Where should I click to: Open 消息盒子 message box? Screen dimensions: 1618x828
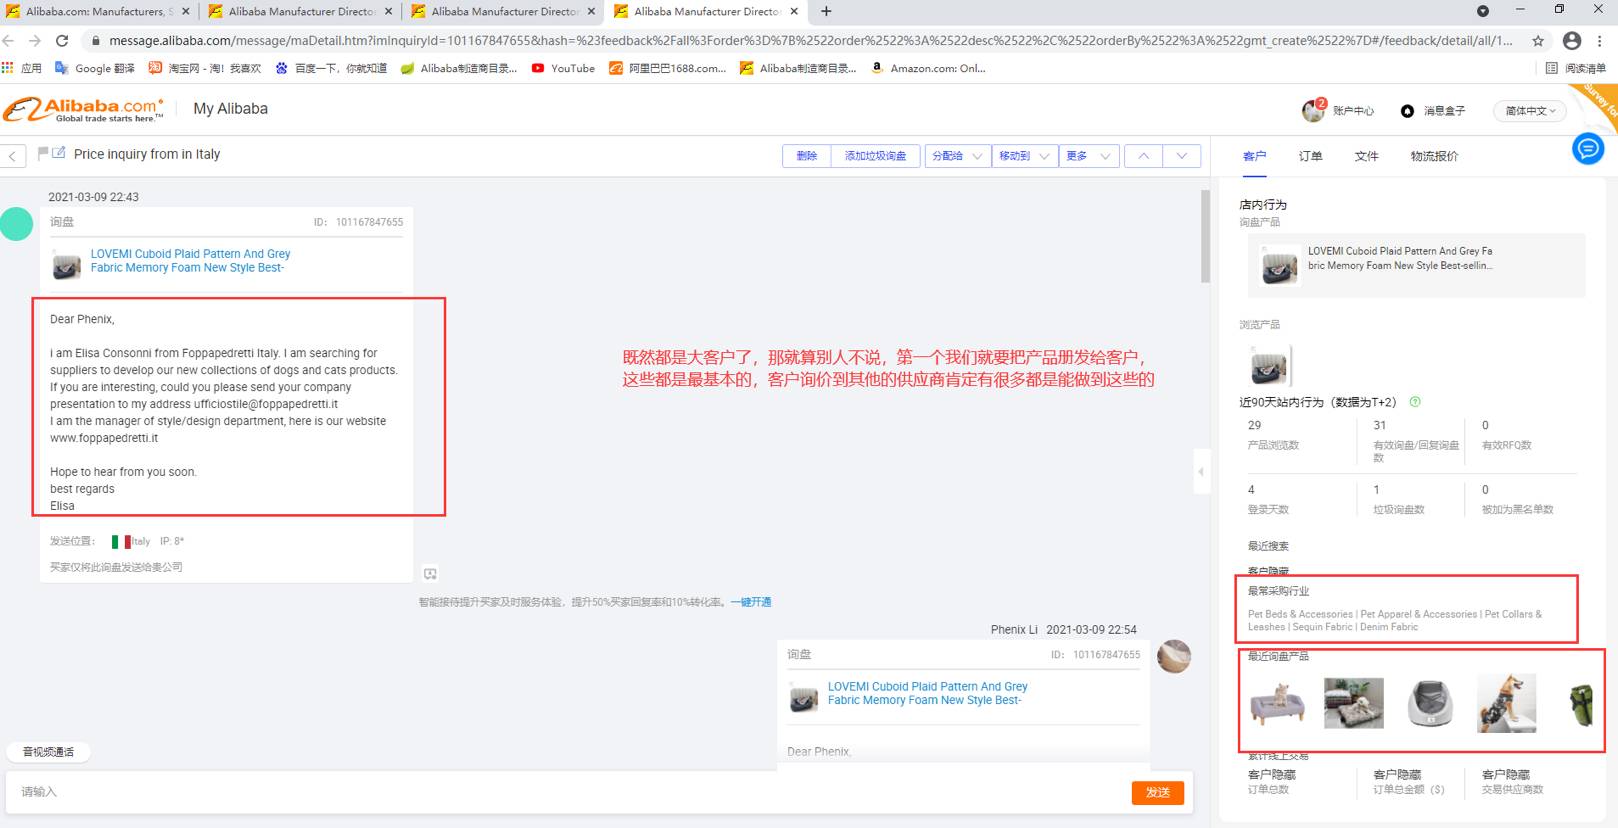pyautogui.click(x=1433, y=111)
